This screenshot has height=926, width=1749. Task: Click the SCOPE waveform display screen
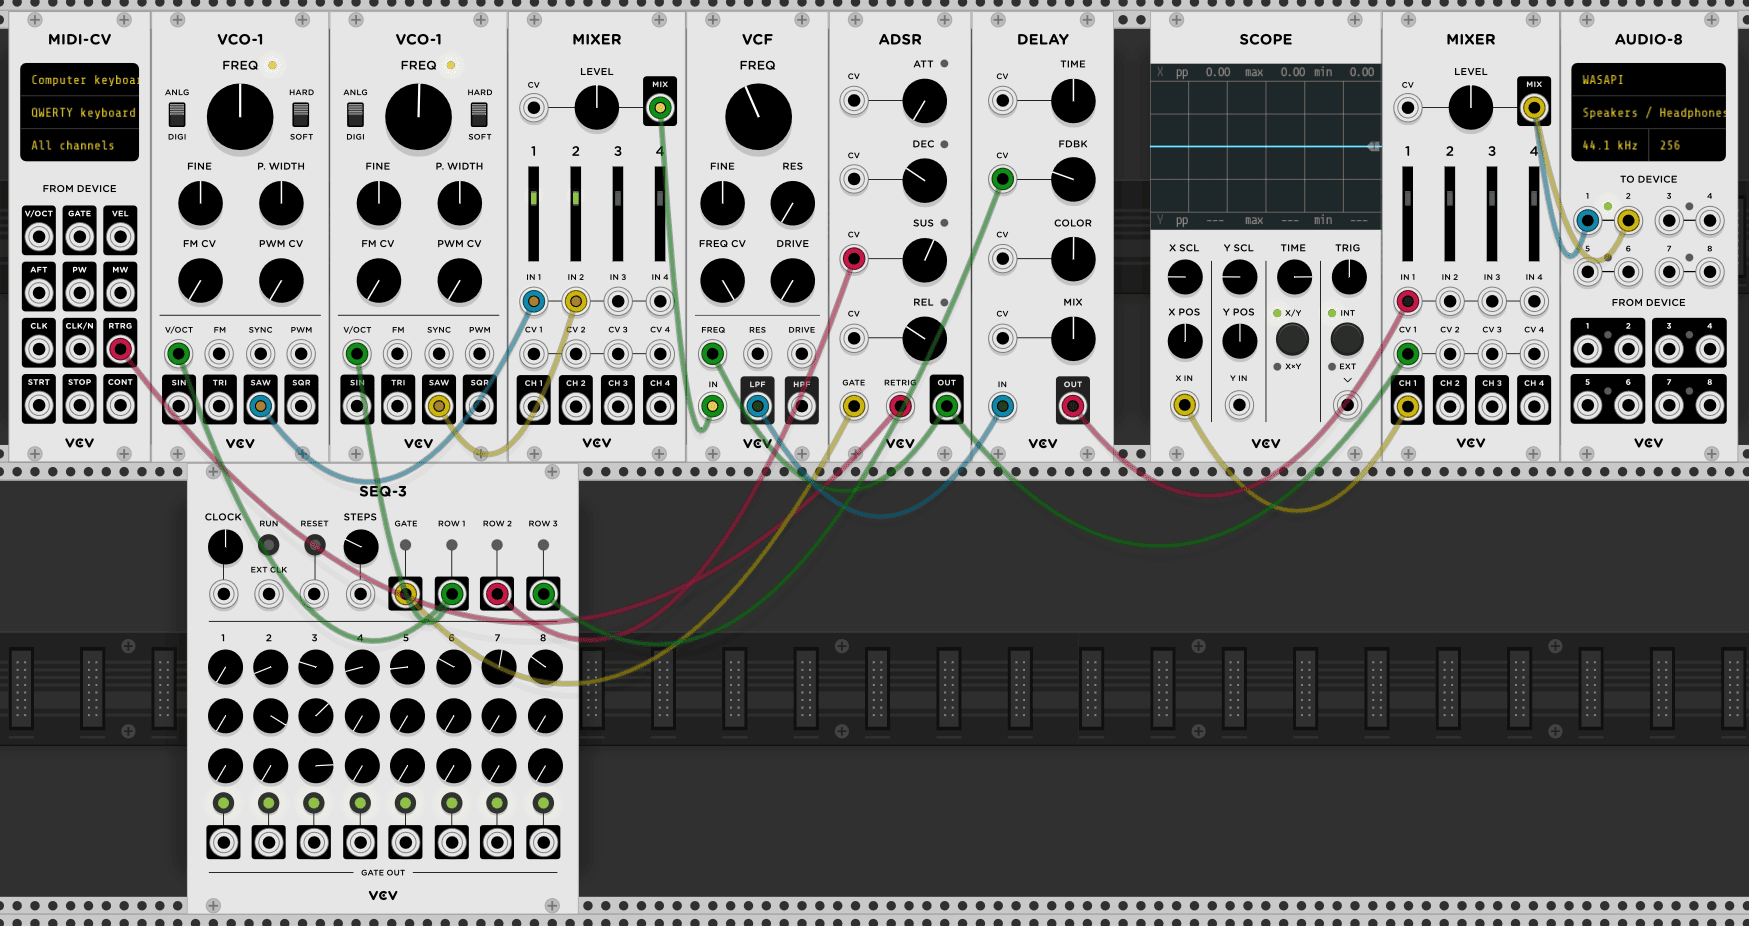(1265, 145)
